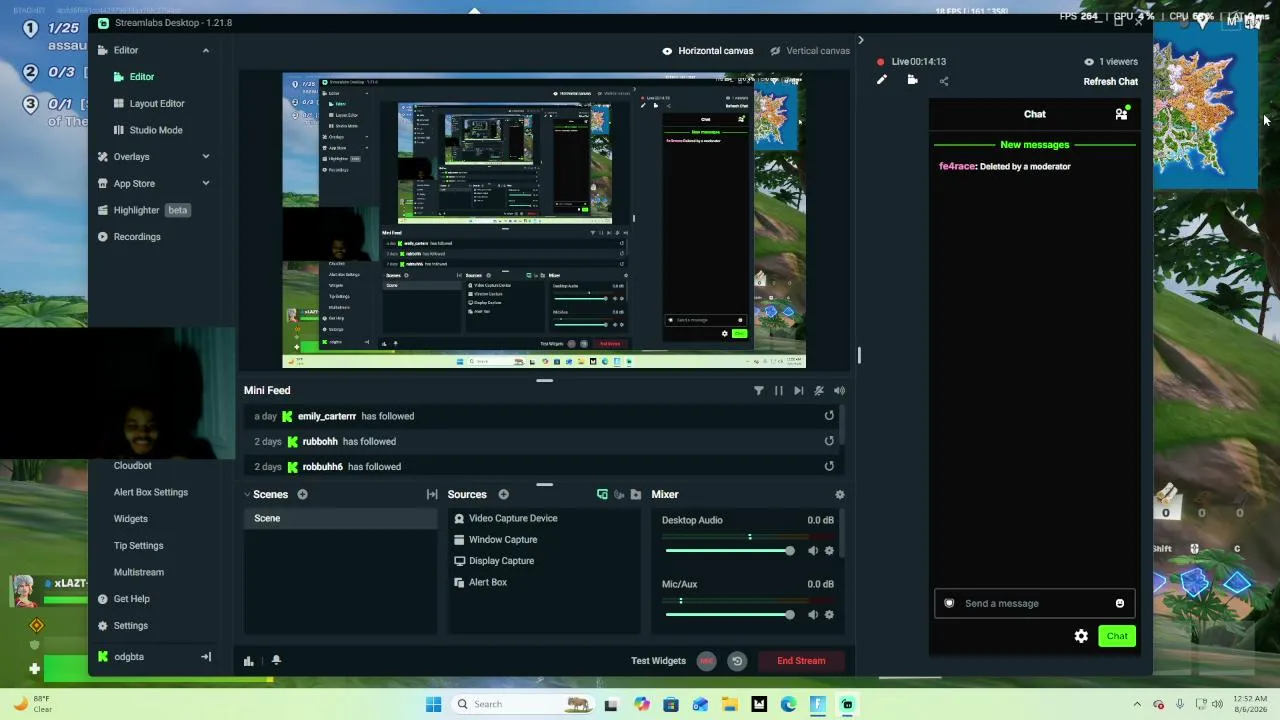
Task: Expand the Overlays menu
Action: [x=206, y=157]
